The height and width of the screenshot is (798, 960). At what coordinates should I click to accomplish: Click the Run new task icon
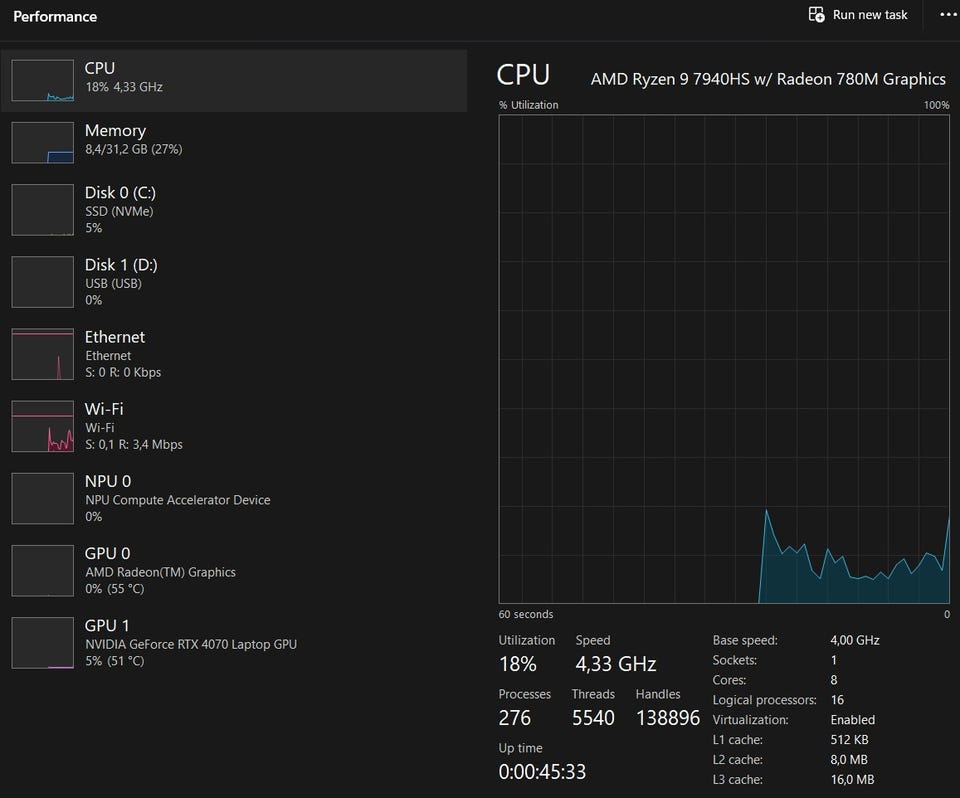(816, 15)
